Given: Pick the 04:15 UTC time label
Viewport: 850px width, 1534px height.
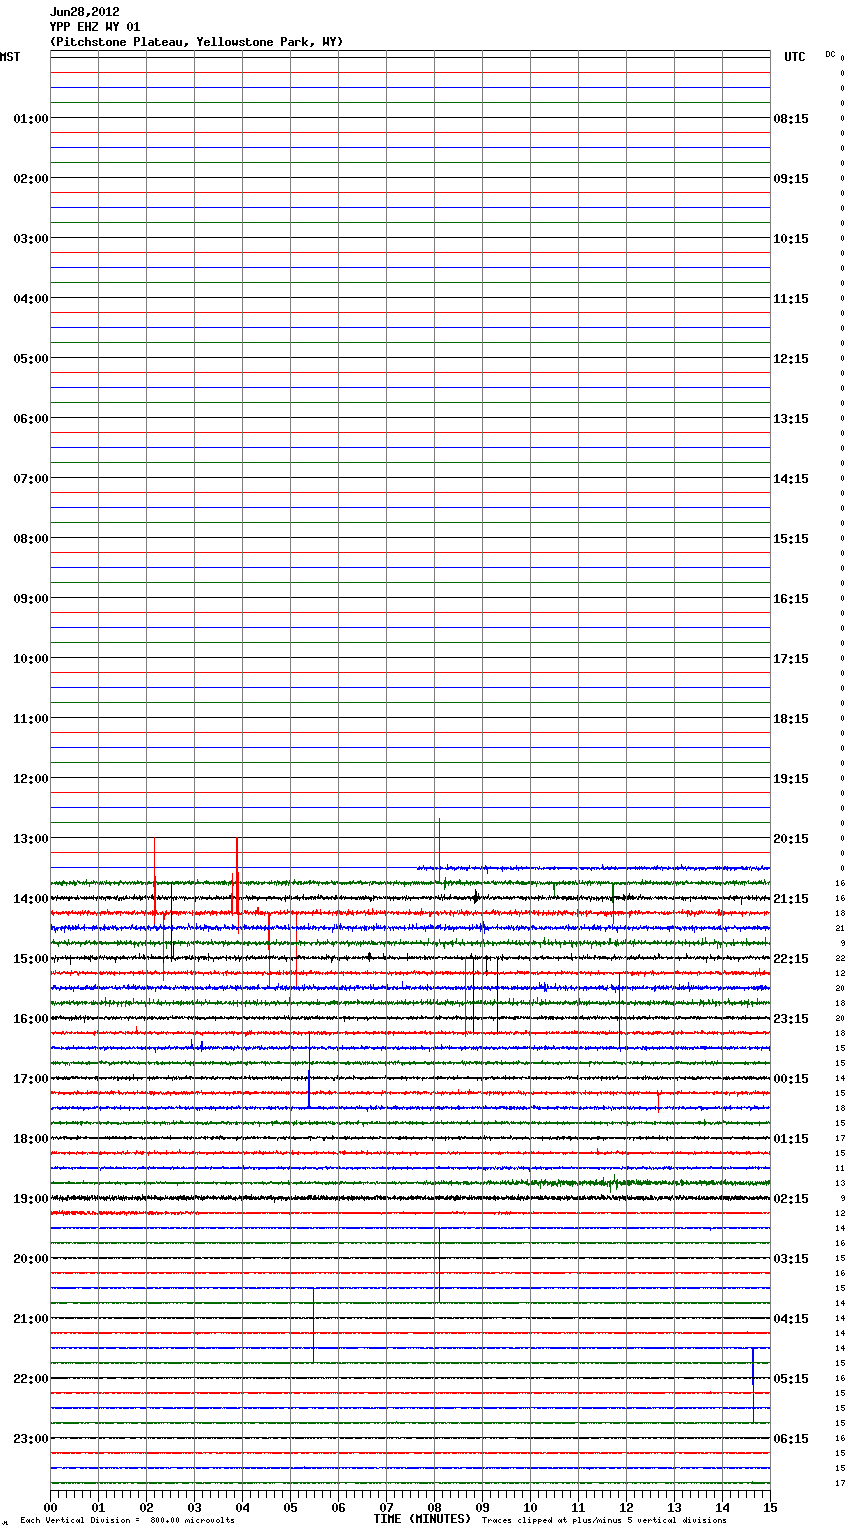Looking at the screenshot, I should 791,1319.
